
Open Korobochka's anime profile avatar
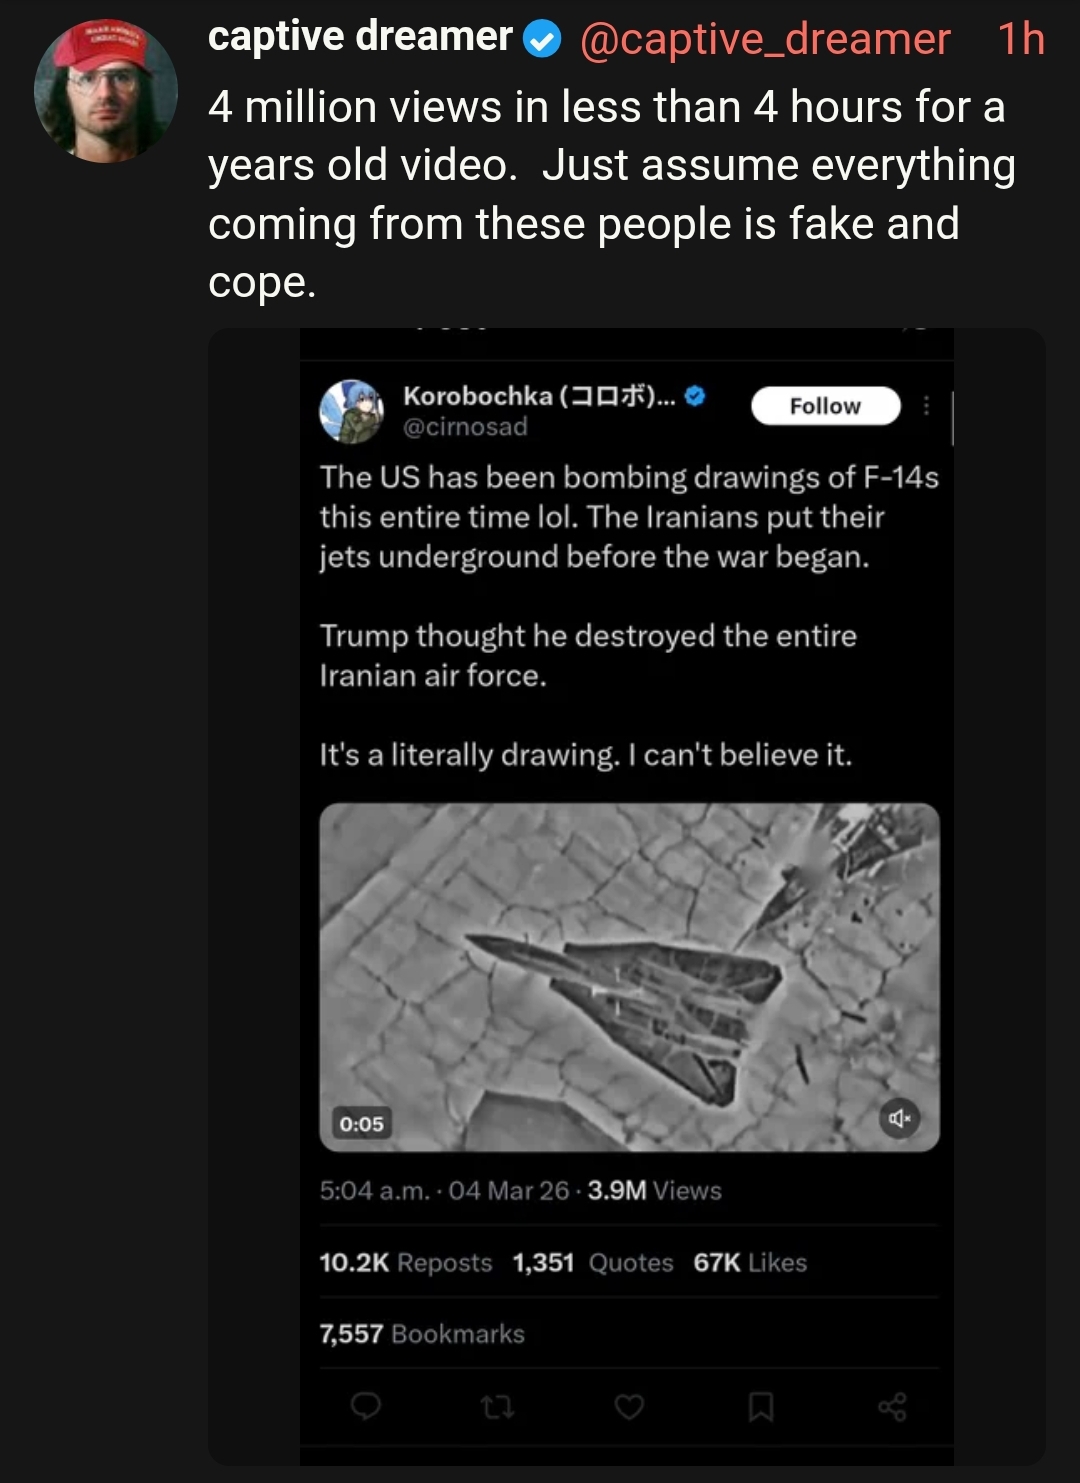tap(351, 412)
